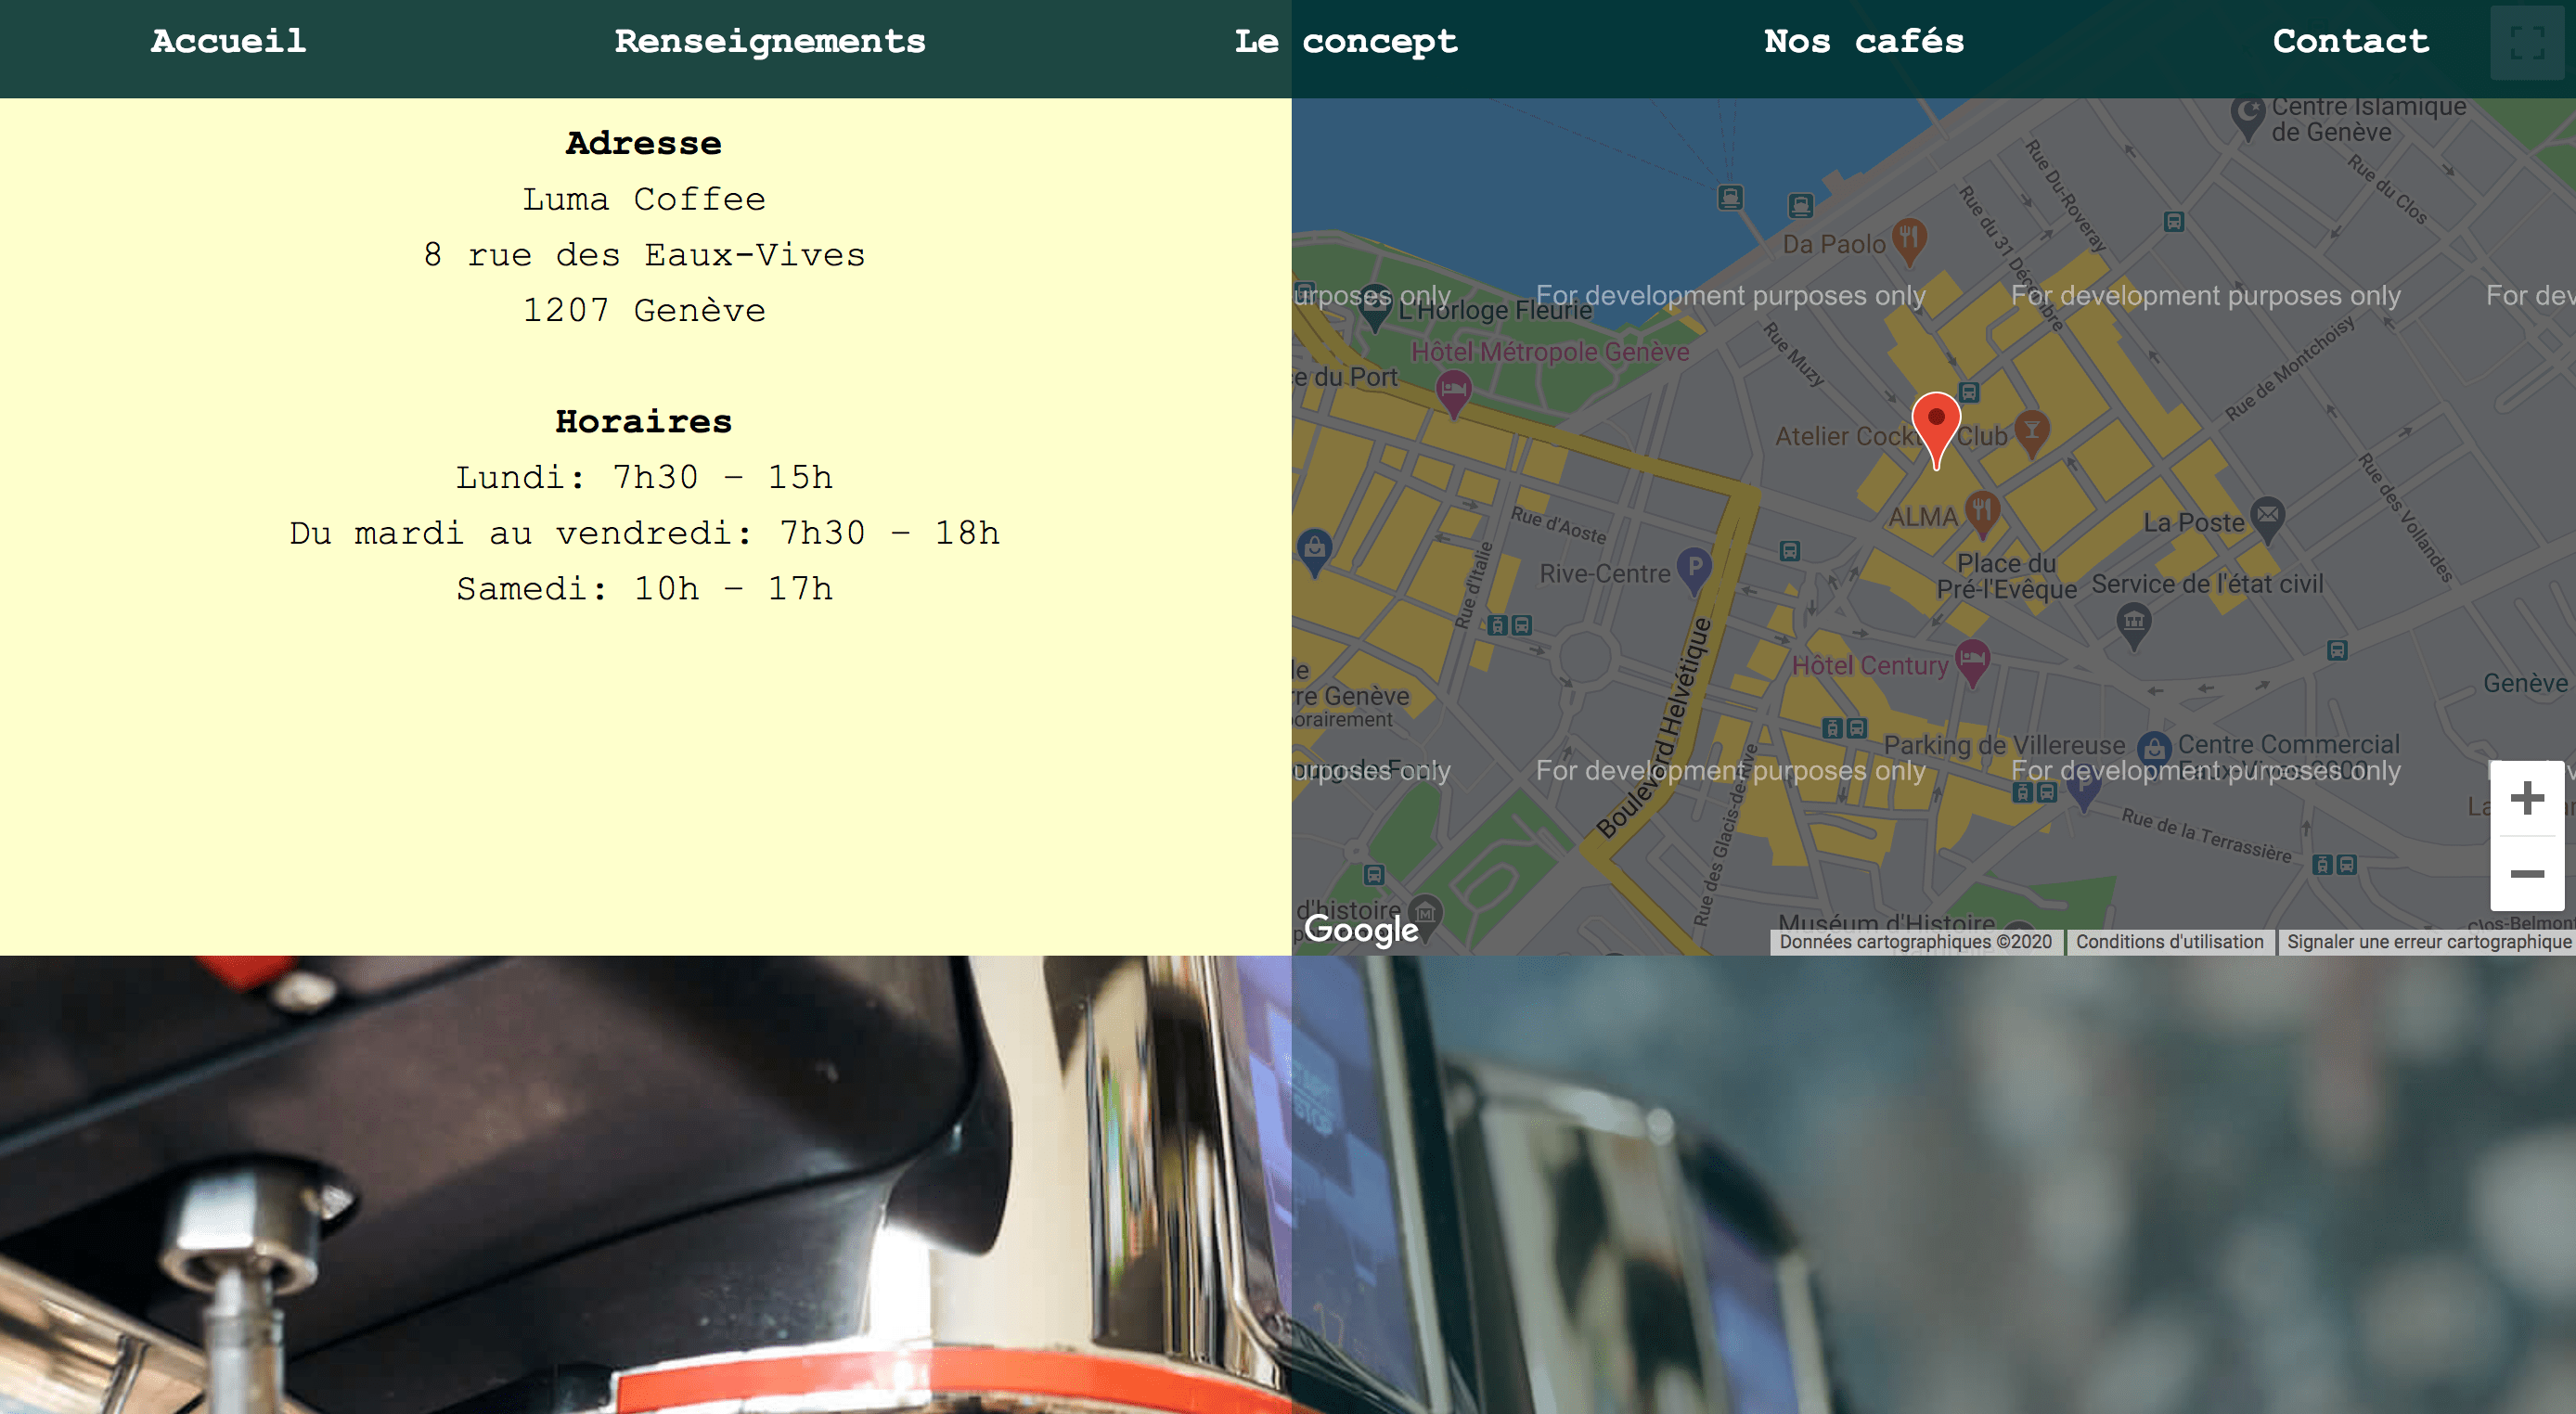
Task: Click the Hôtel Century lodging pin
Action: (1972, 663)
